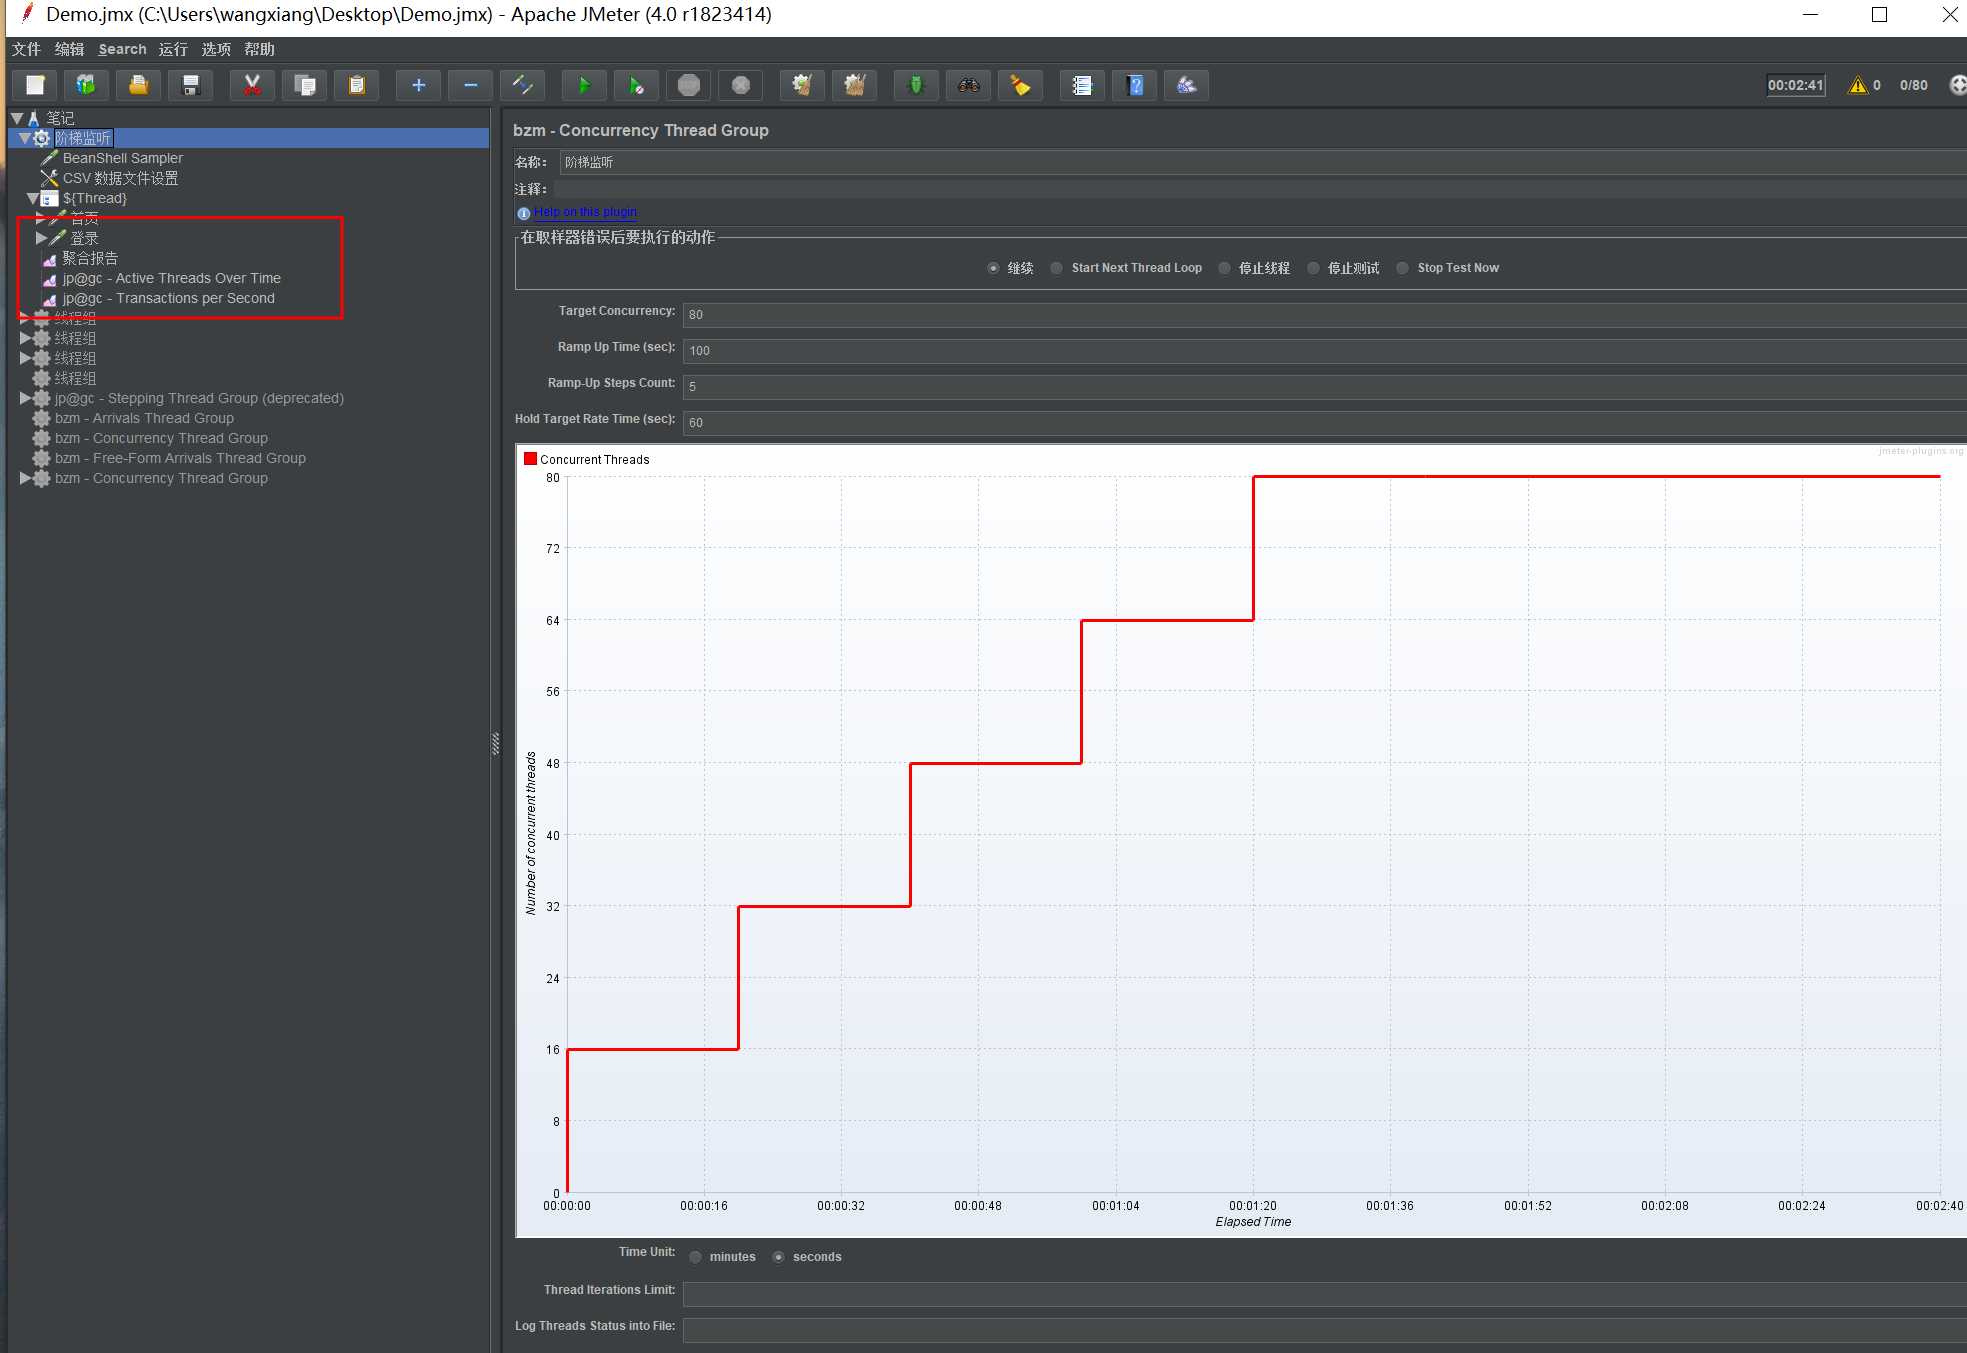This screenshot has width=1967, height=1353.
Task: Select BeanShell Sampler in the tree
Action: (x=123, y=158)
